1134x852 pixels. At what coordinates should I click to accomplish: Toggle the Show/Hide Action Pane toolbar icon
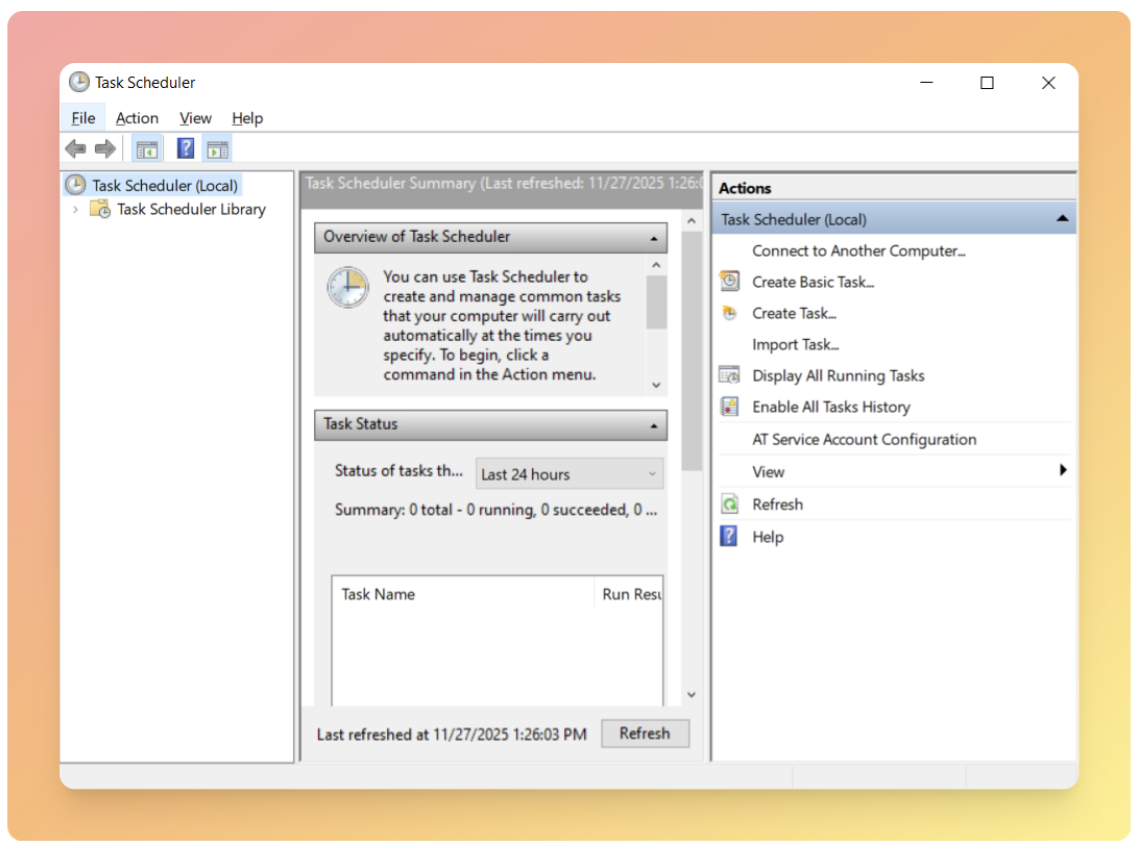pos(217,149)
